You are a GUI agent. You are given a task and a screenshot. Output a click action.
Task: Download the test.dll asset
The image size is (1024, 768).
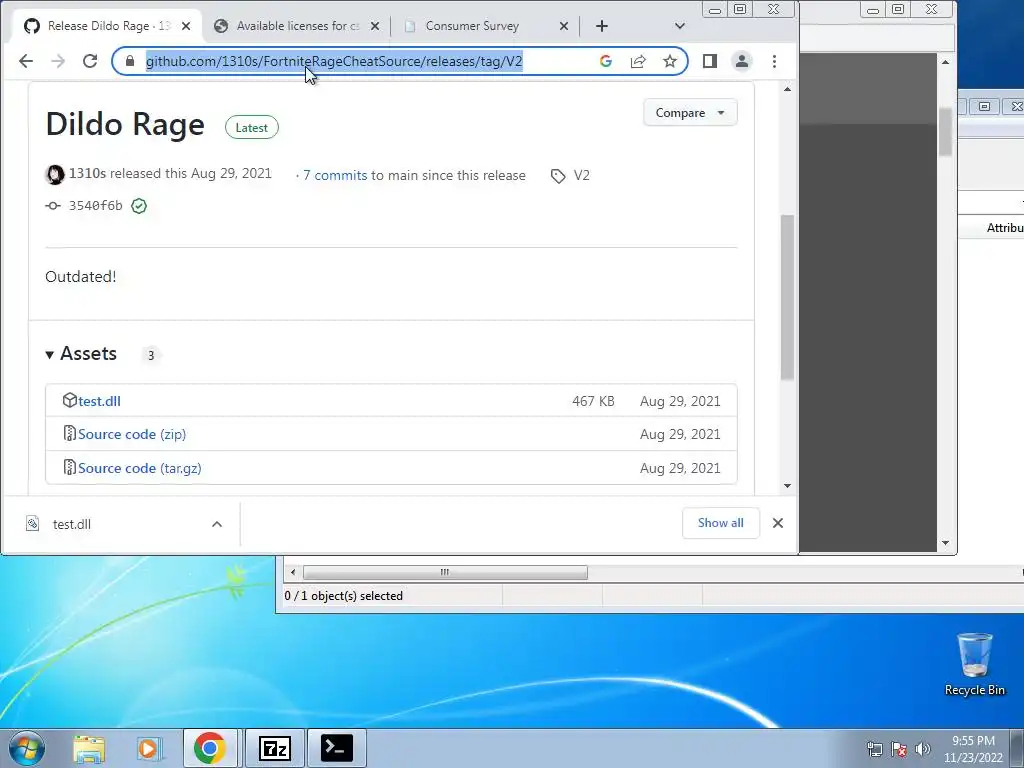tap(99, 401)
